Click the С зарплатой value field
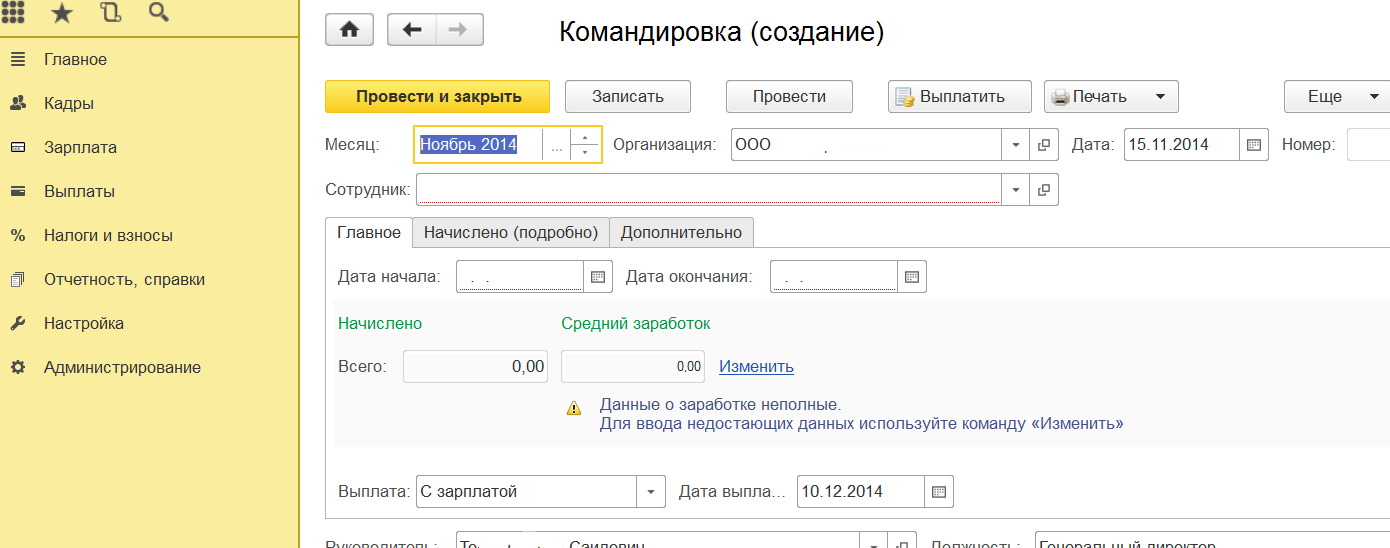Image resolution: width=1390 pixels, height=548 pixels. coord(527,491)
